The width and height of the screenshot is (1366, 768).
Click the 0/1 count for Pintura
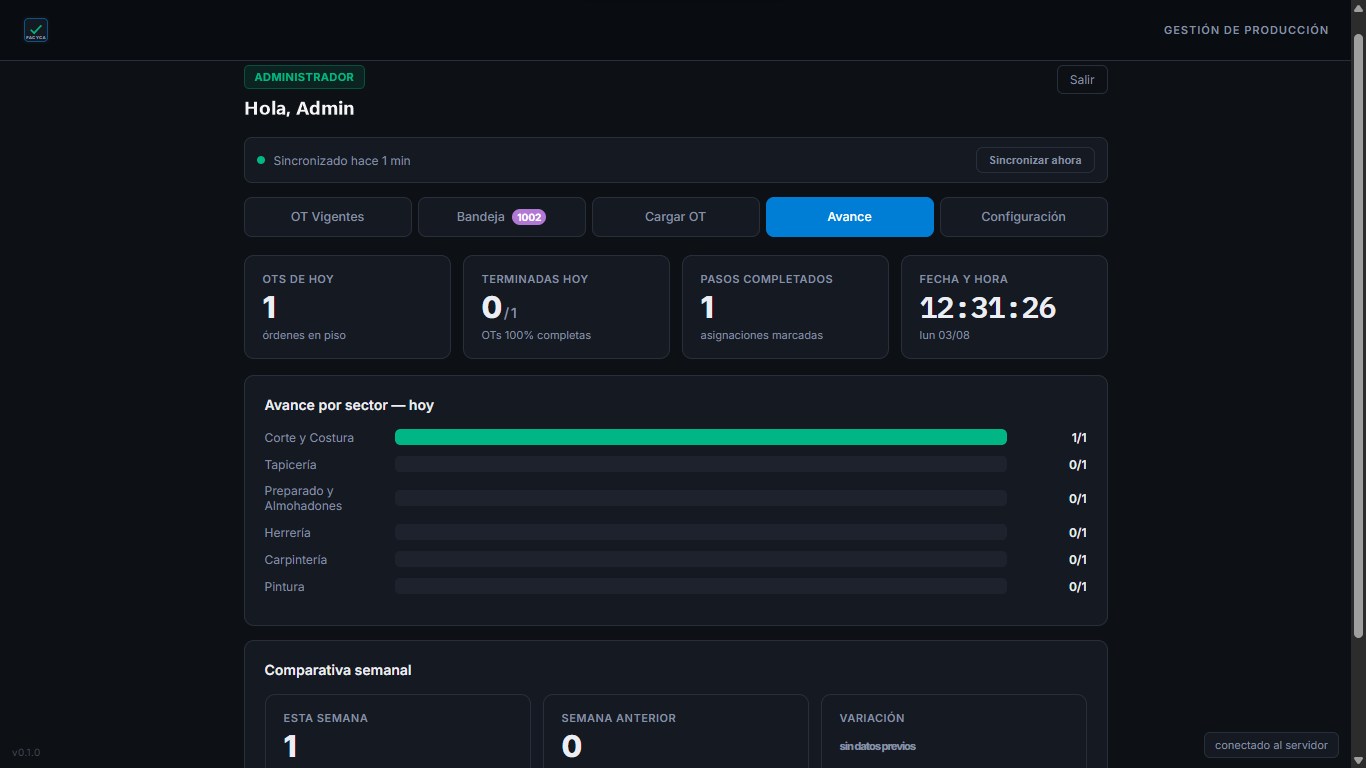point(1078,586)
